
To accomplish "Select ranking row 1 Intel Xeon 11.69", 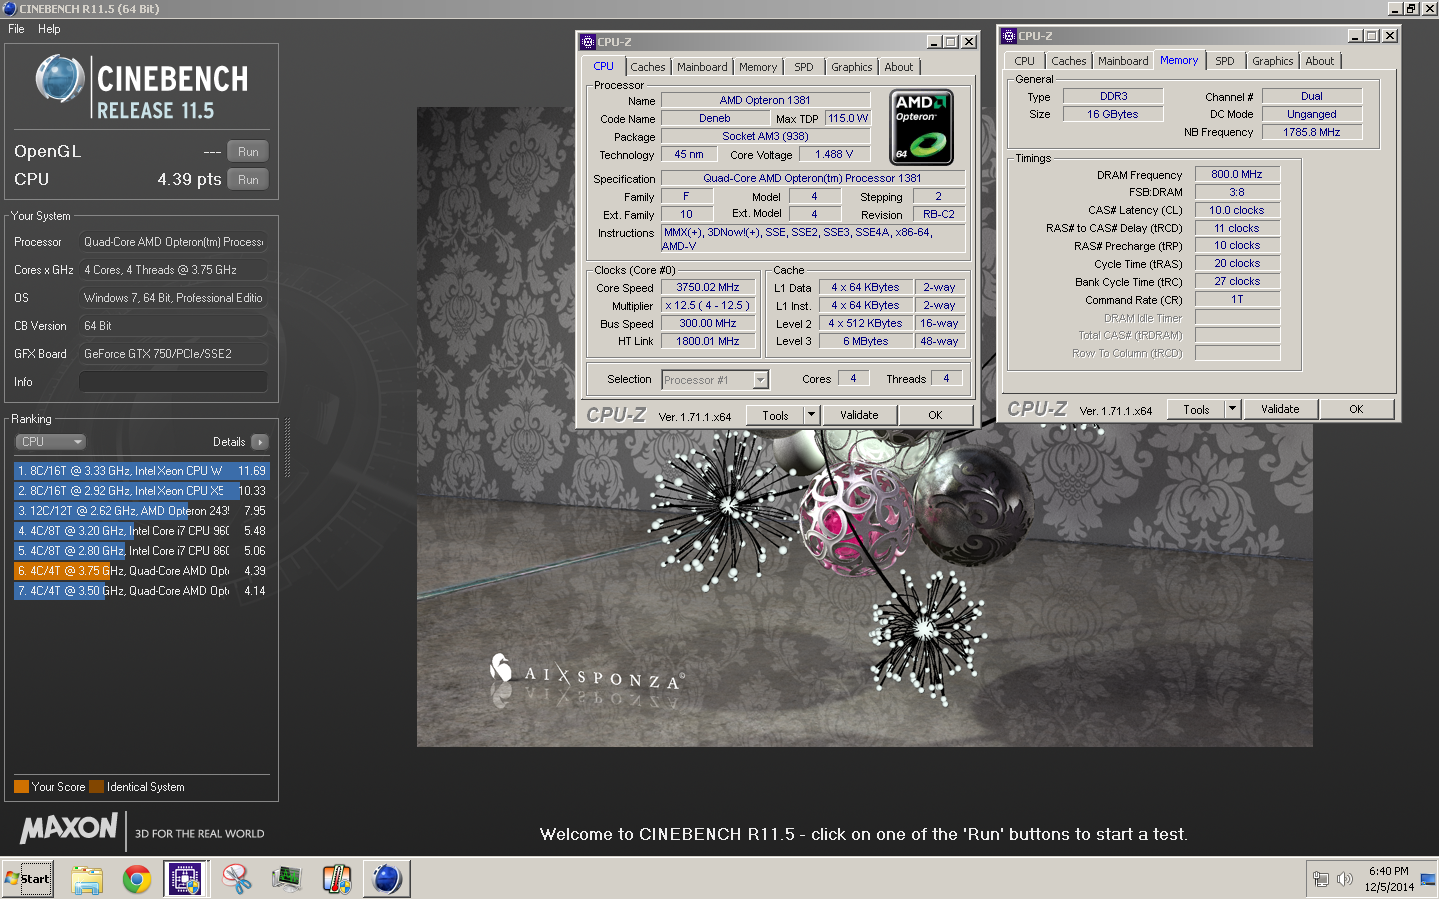I will [142, 471].
